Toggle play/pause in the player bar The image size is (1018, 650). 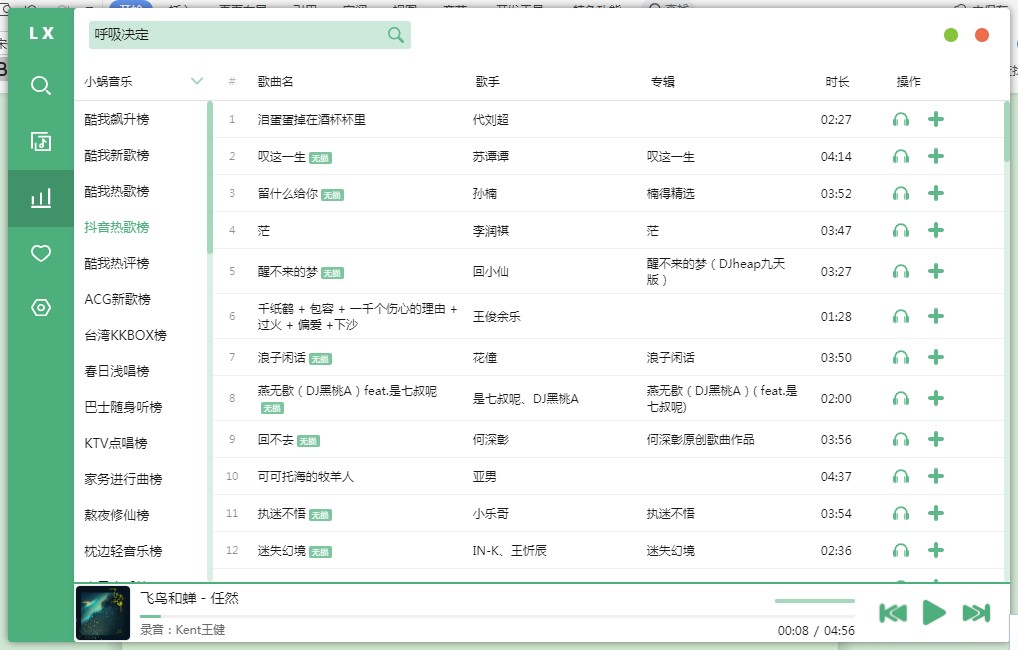pos(934,613)
